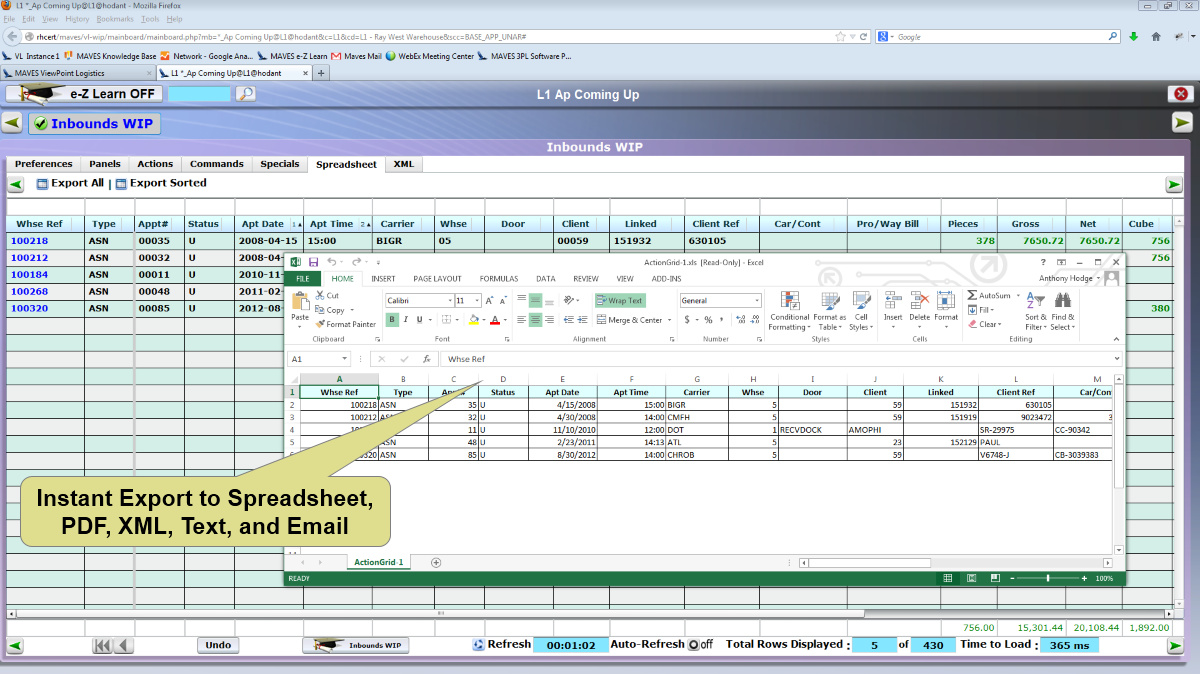Click Sort & Filter in Excel
The width and height of the screenshot is (1200, 674).
point(1036,310)
